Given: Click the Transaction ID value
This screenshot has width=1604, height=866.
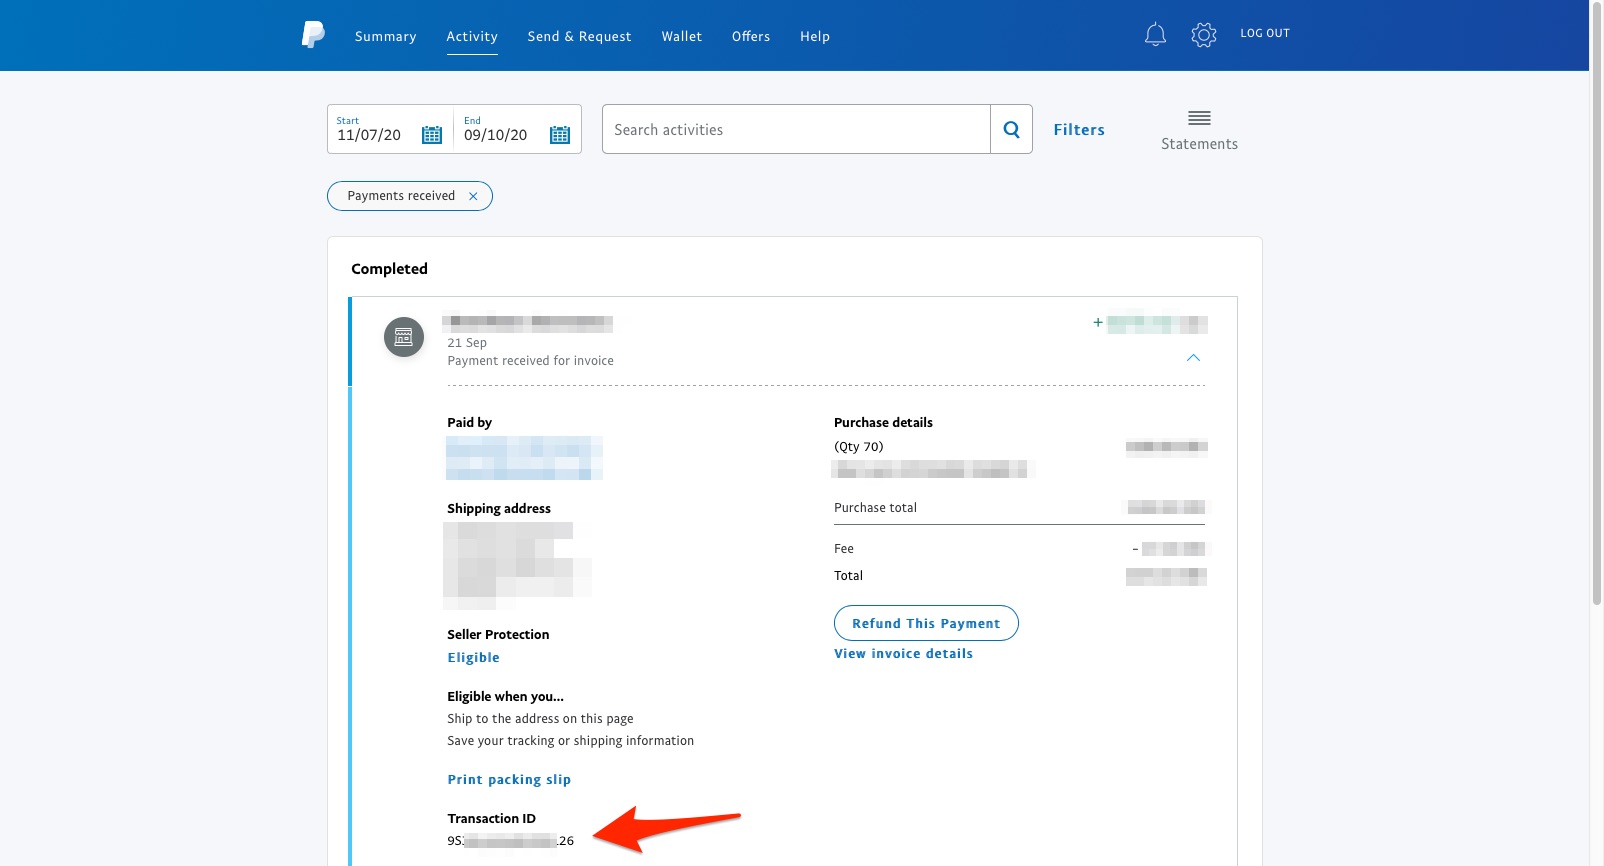Looking at the screenshot, I should point(511,841).
